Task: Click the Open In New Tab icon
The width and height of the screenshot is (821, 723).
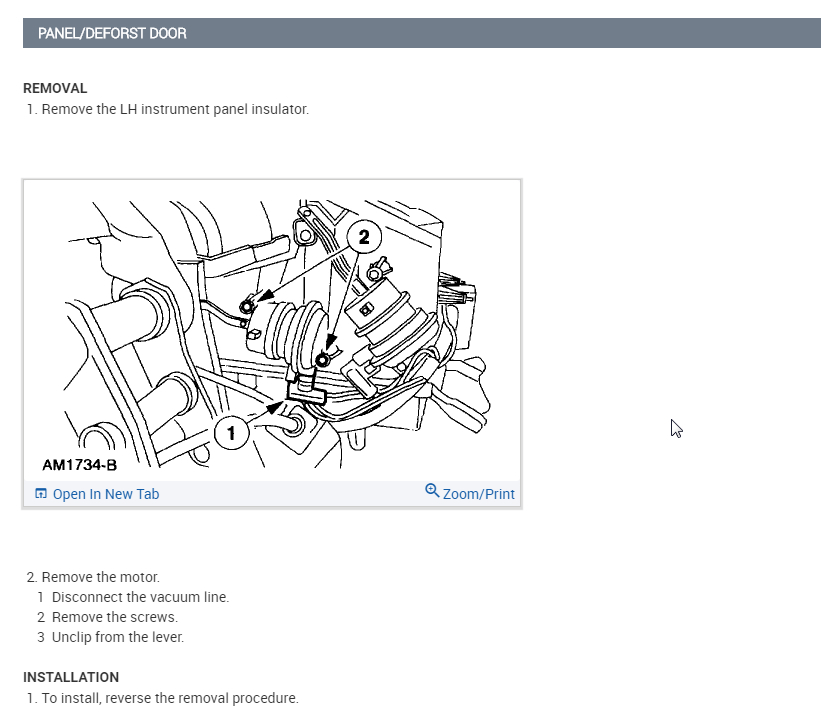Action: (x=41, y=494)
